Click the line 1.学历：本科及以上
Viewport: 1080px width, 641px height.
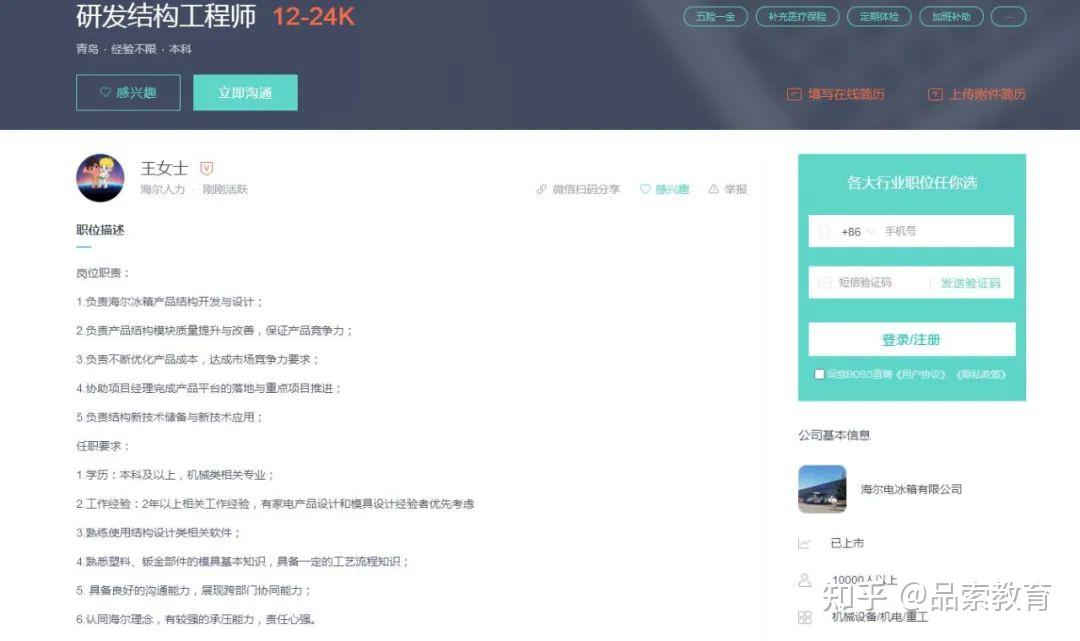(176, 475)
